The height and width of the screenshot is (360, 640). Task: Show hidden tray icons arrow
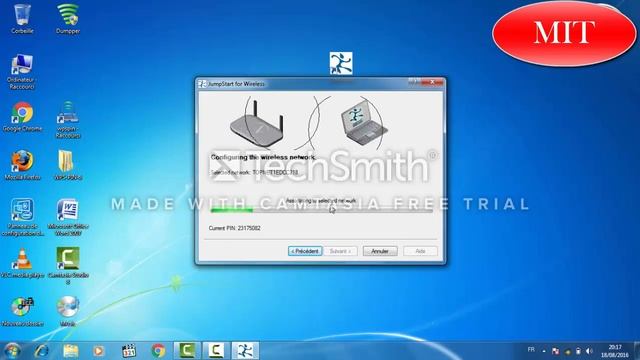[x=544, y=351]
